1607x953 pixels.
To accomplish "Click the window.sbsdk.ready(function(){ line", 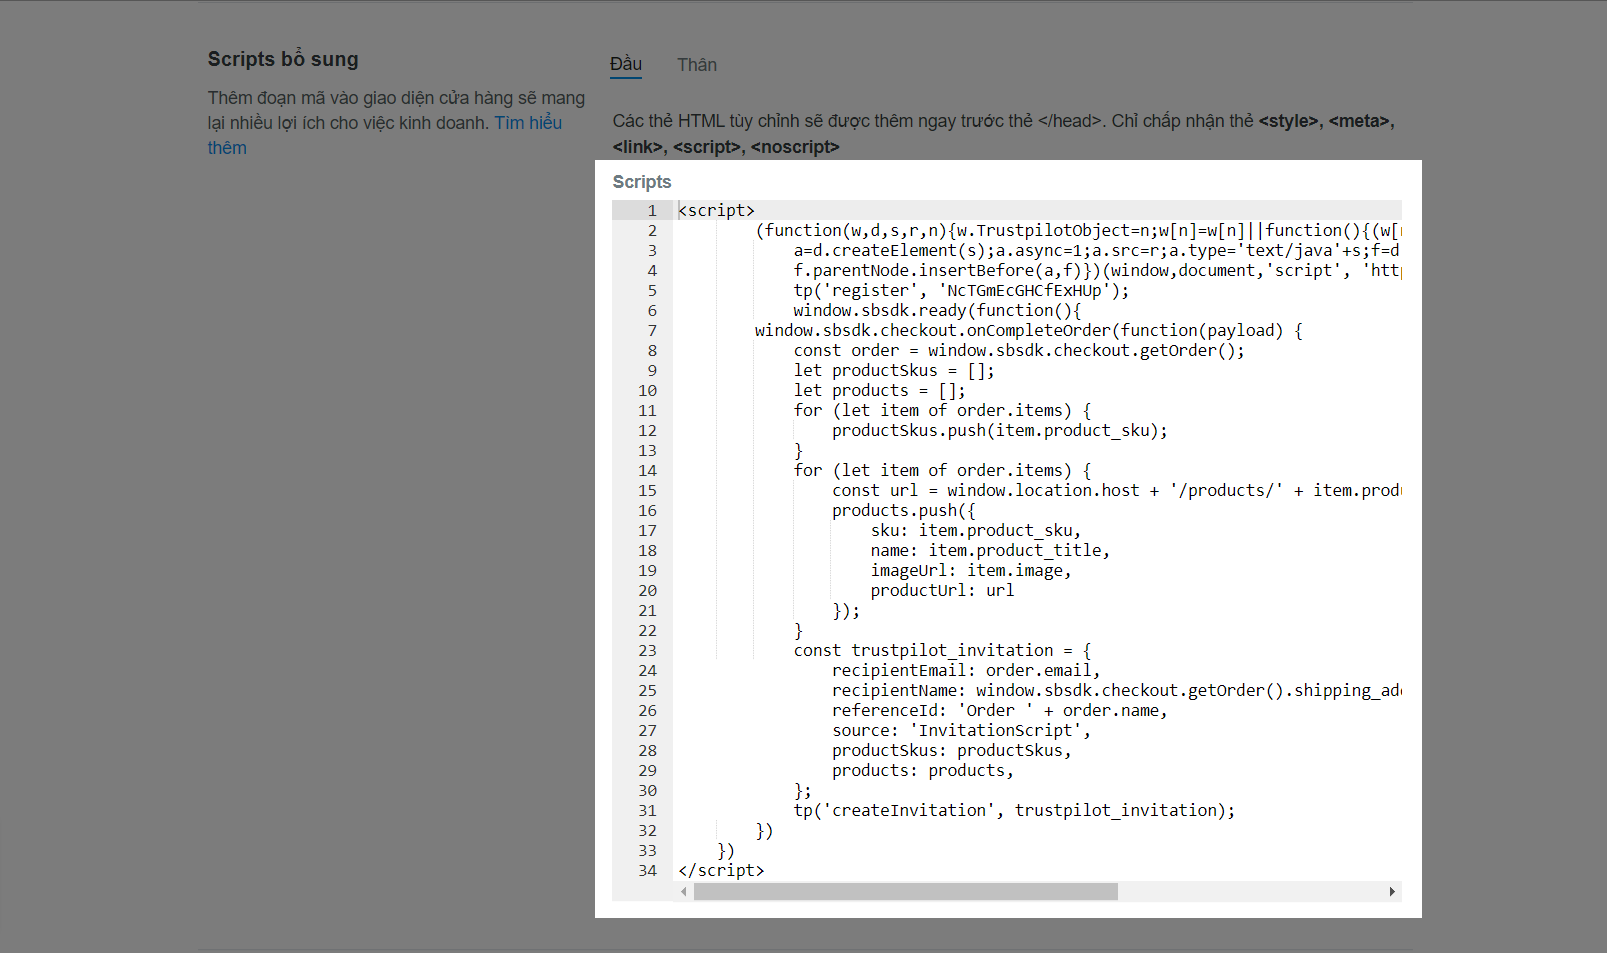I will click(x=937, y=310).
